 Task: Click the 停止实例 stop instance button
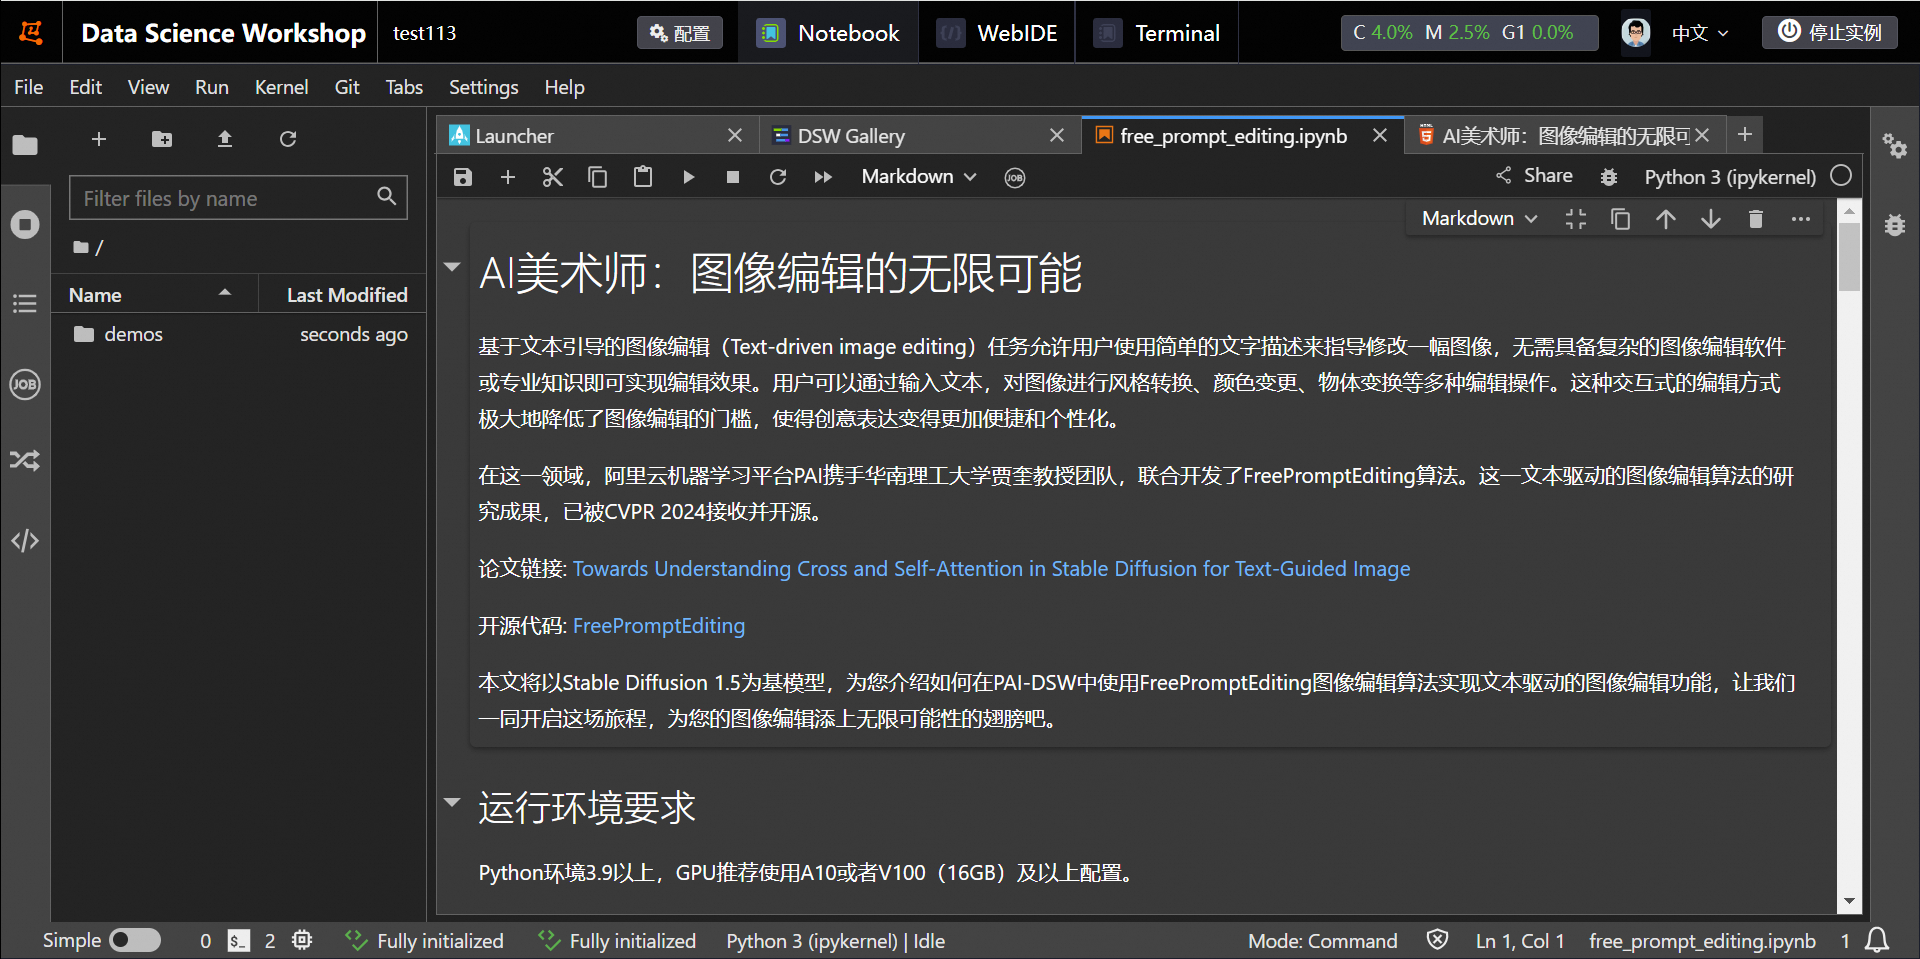[1830, 32]
